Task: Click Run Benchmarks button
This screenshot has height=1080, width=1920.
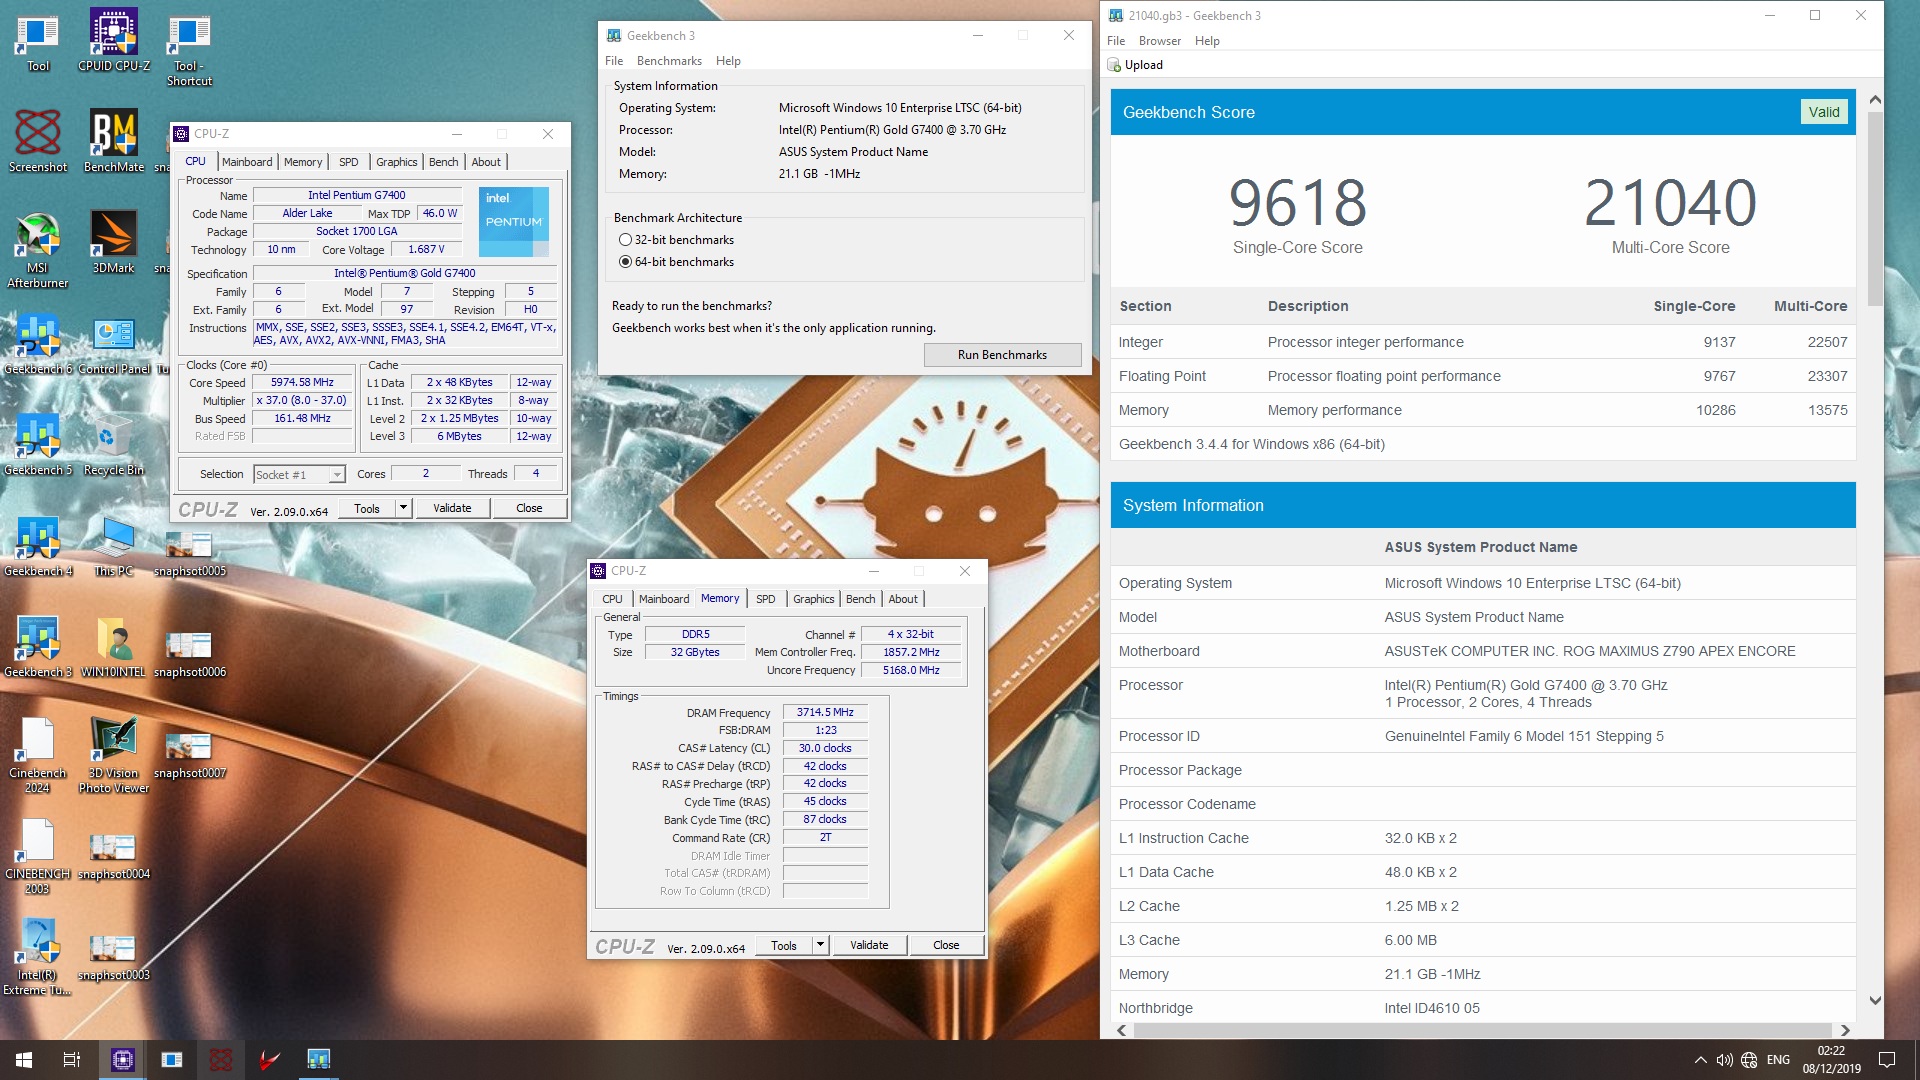Action: coord(1002,355)
